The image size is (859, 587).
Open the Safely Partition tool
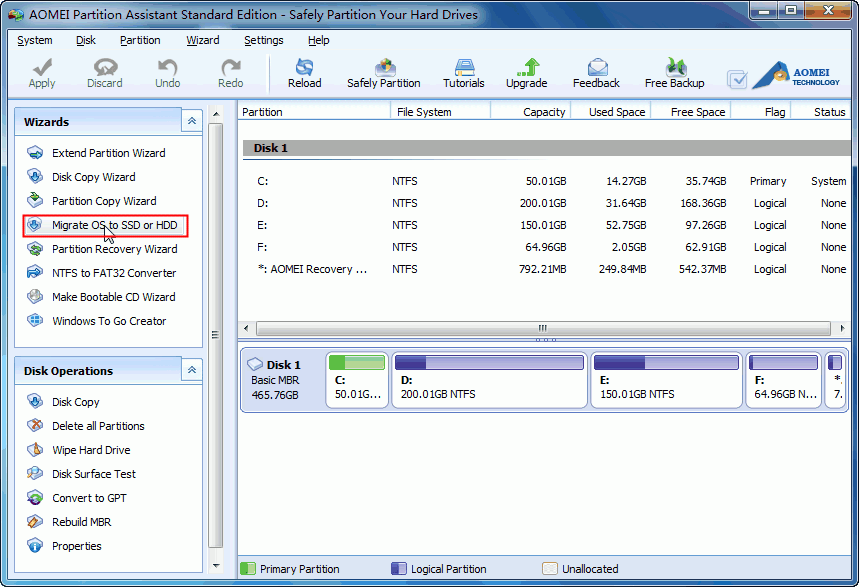(383, 73)
